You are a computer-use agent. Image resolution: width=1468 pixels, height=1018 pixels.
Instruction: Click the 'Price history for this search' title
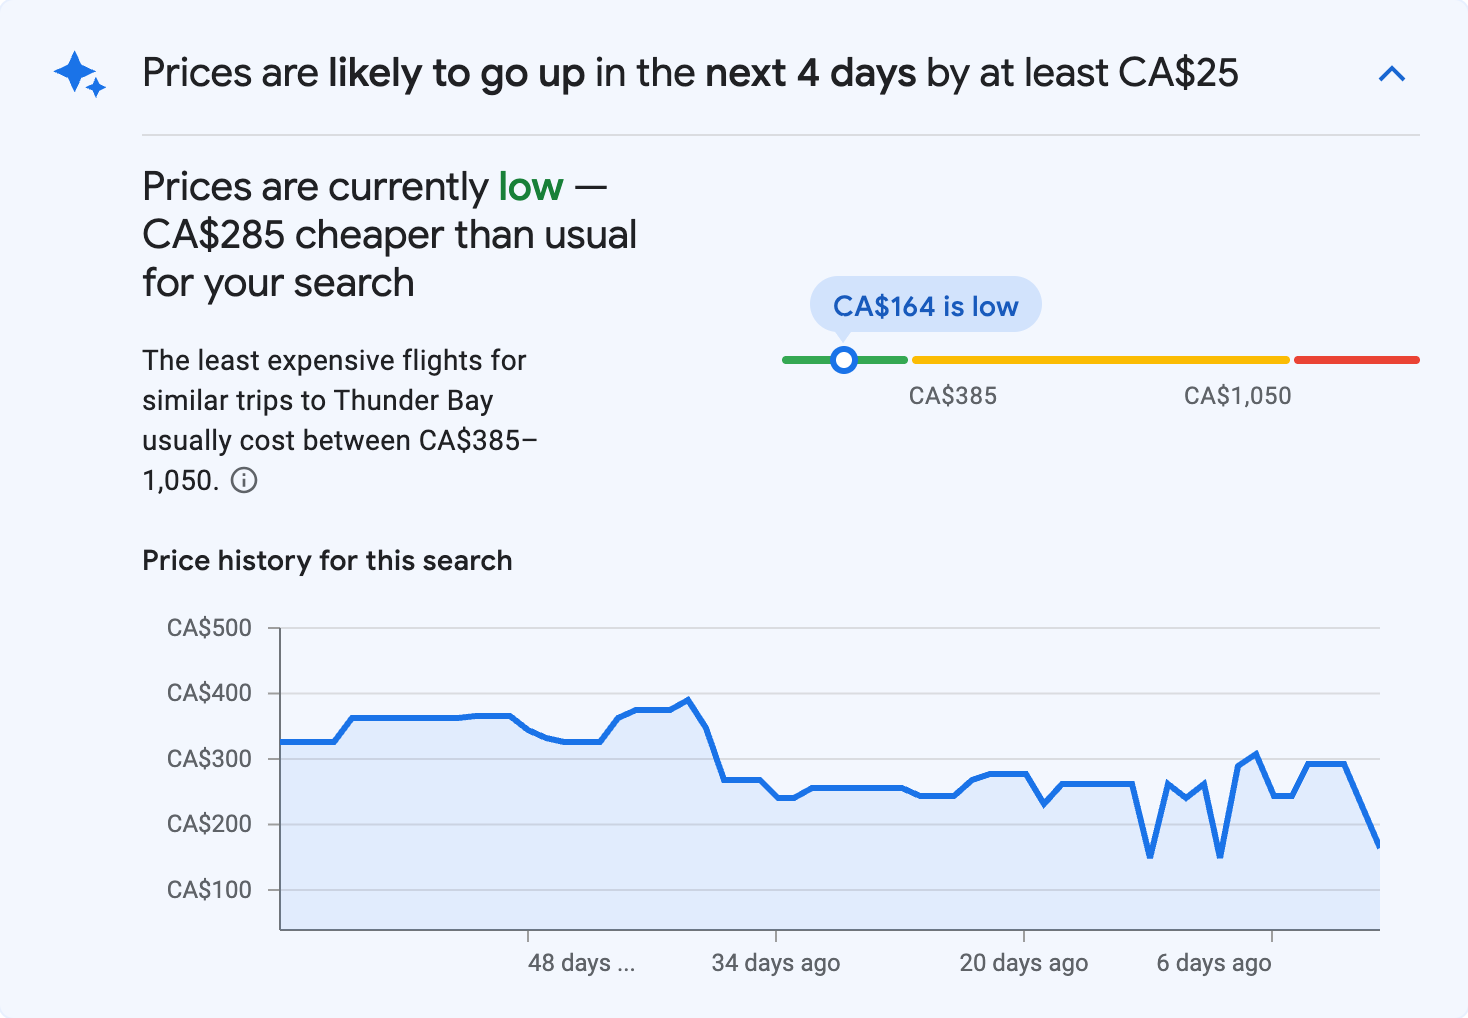(x=327, y=560)
